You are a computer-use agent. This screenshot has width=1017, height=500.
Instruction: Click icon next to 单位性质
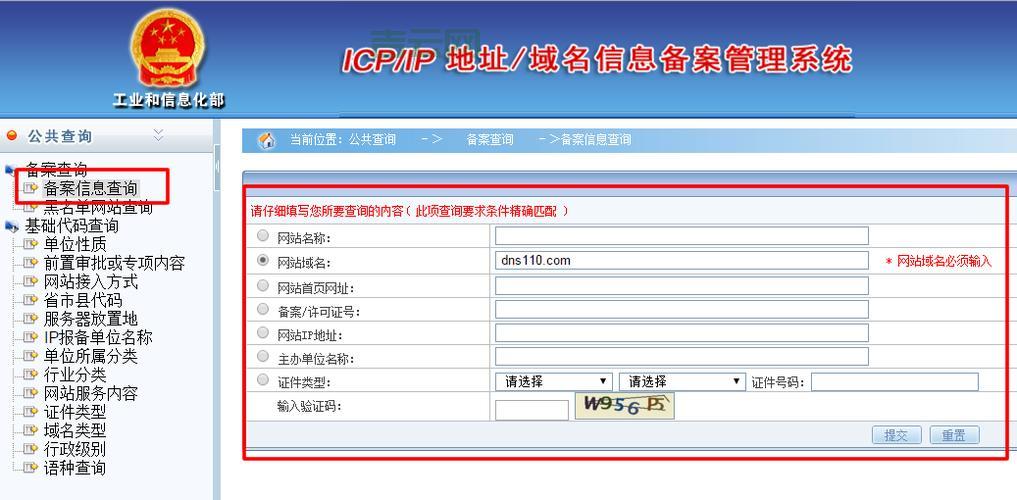(30, 244)
